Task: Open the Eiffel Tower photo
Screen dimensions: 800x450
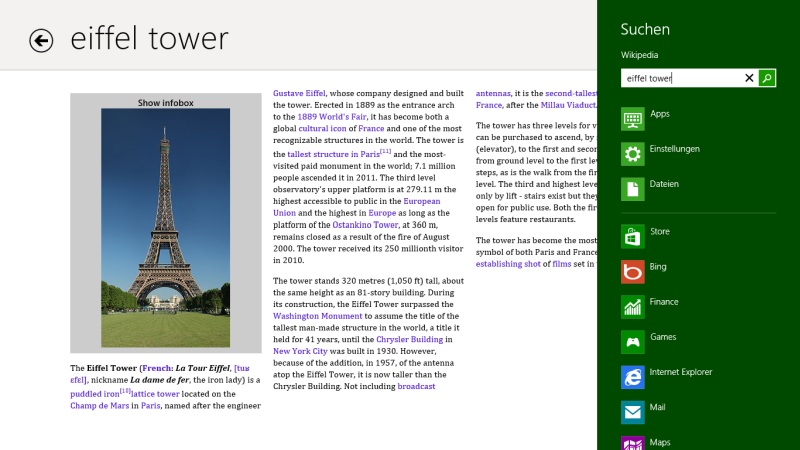Action: coord(165,228)
